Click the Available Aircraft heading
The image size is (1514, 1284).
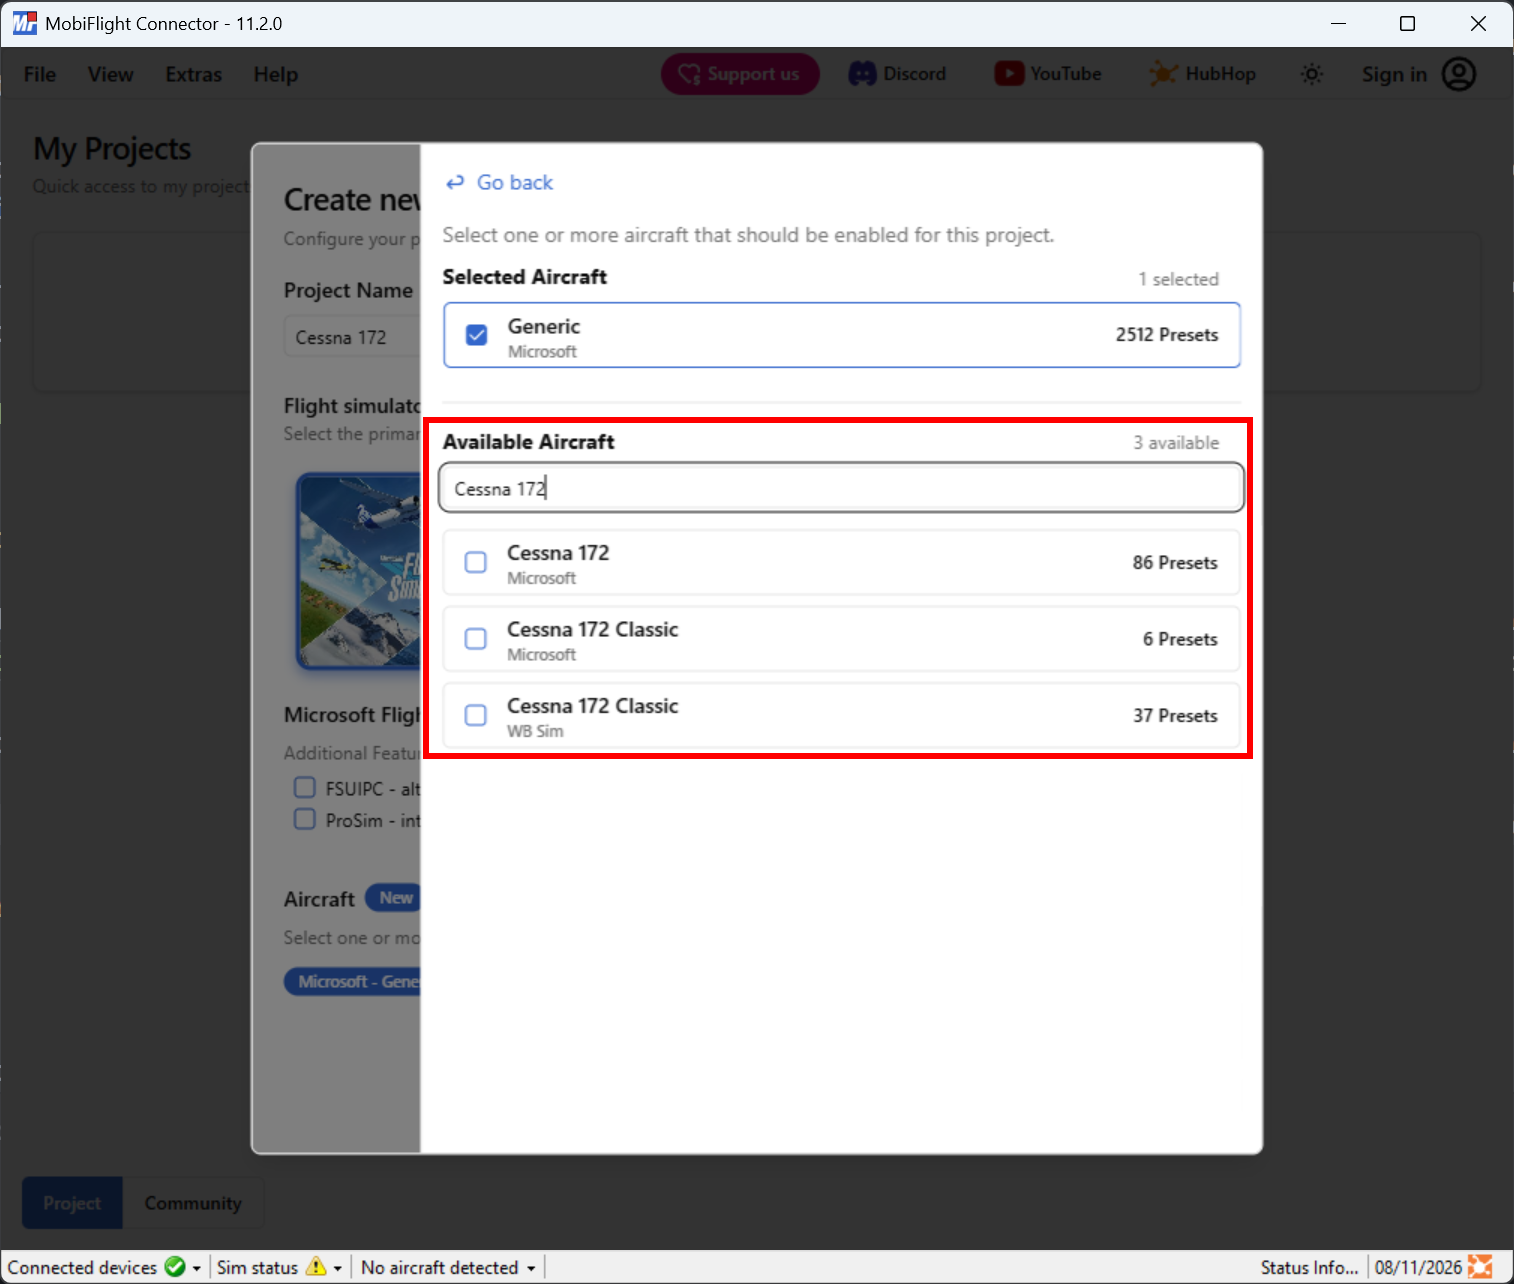(x=529, y=442)
